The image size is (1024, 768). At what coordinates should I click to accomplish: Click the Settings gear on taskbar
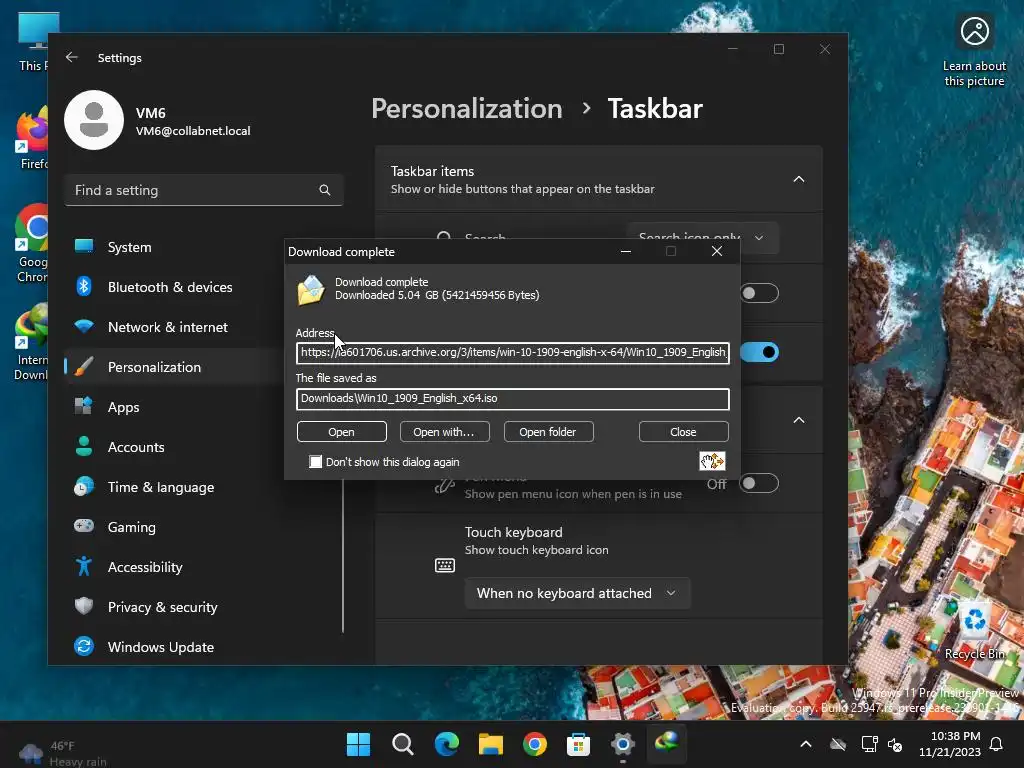[623, 744]
